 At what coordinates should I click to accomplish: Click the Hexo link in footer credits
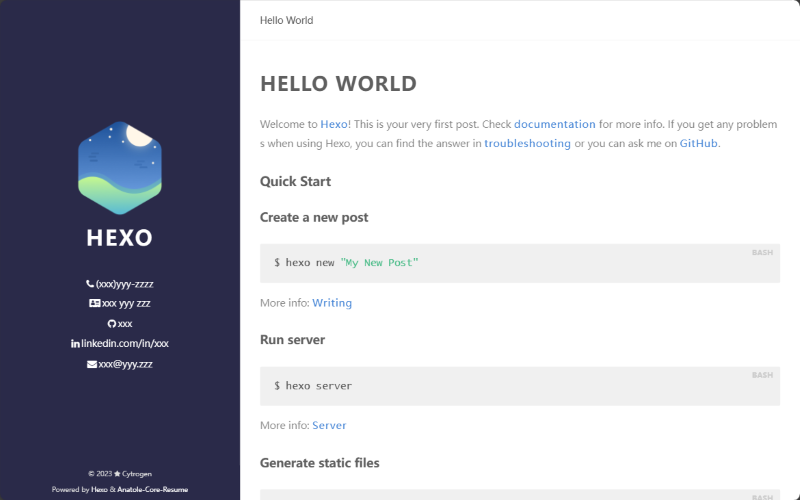click(99, 490)
